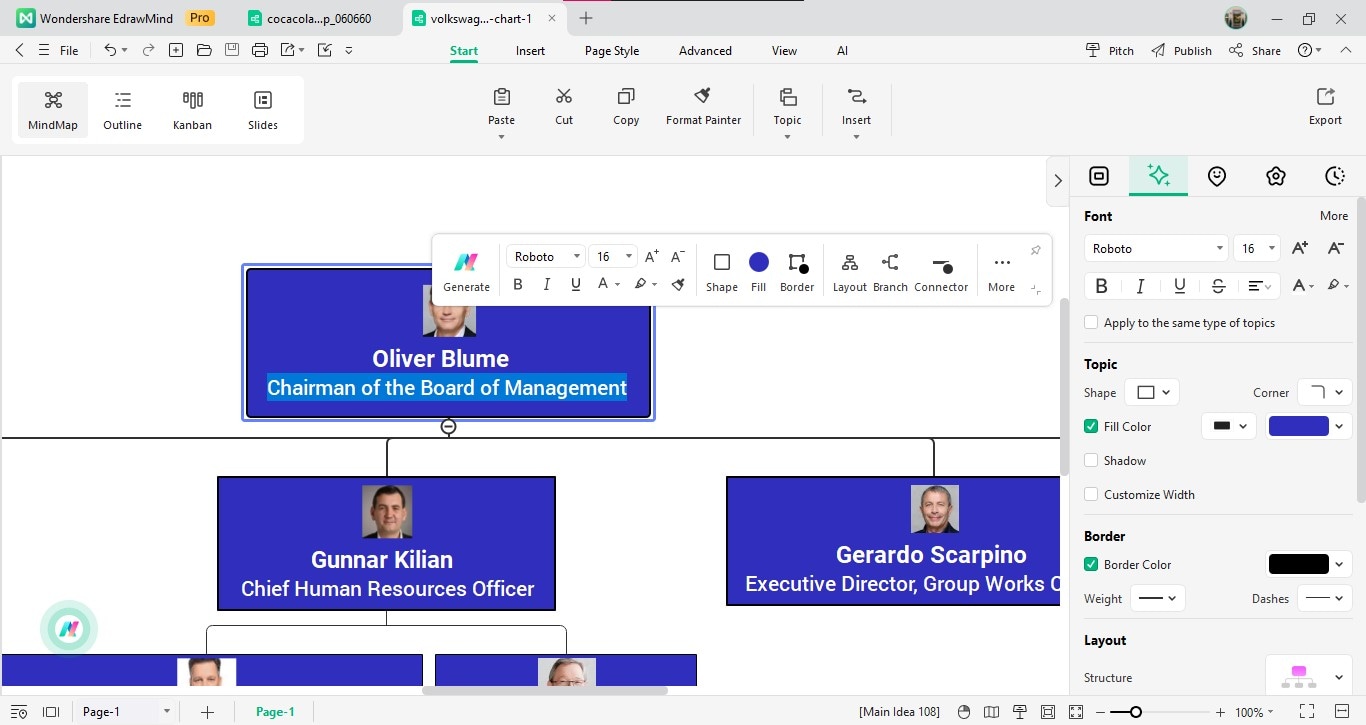Add a new page with plus button
Image resolution: width=1366 pixels, height=725 pixels.
(x=207, y=712)
